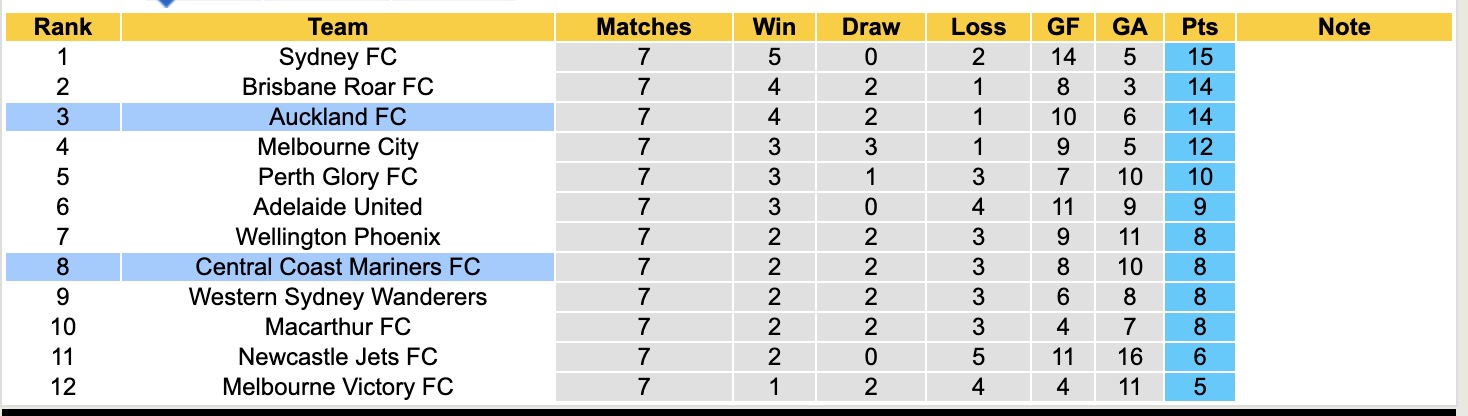Select the Wellington Phoenix team name
The width and height of the screenshot is (1468, 416).
click(x=338, y=237)
